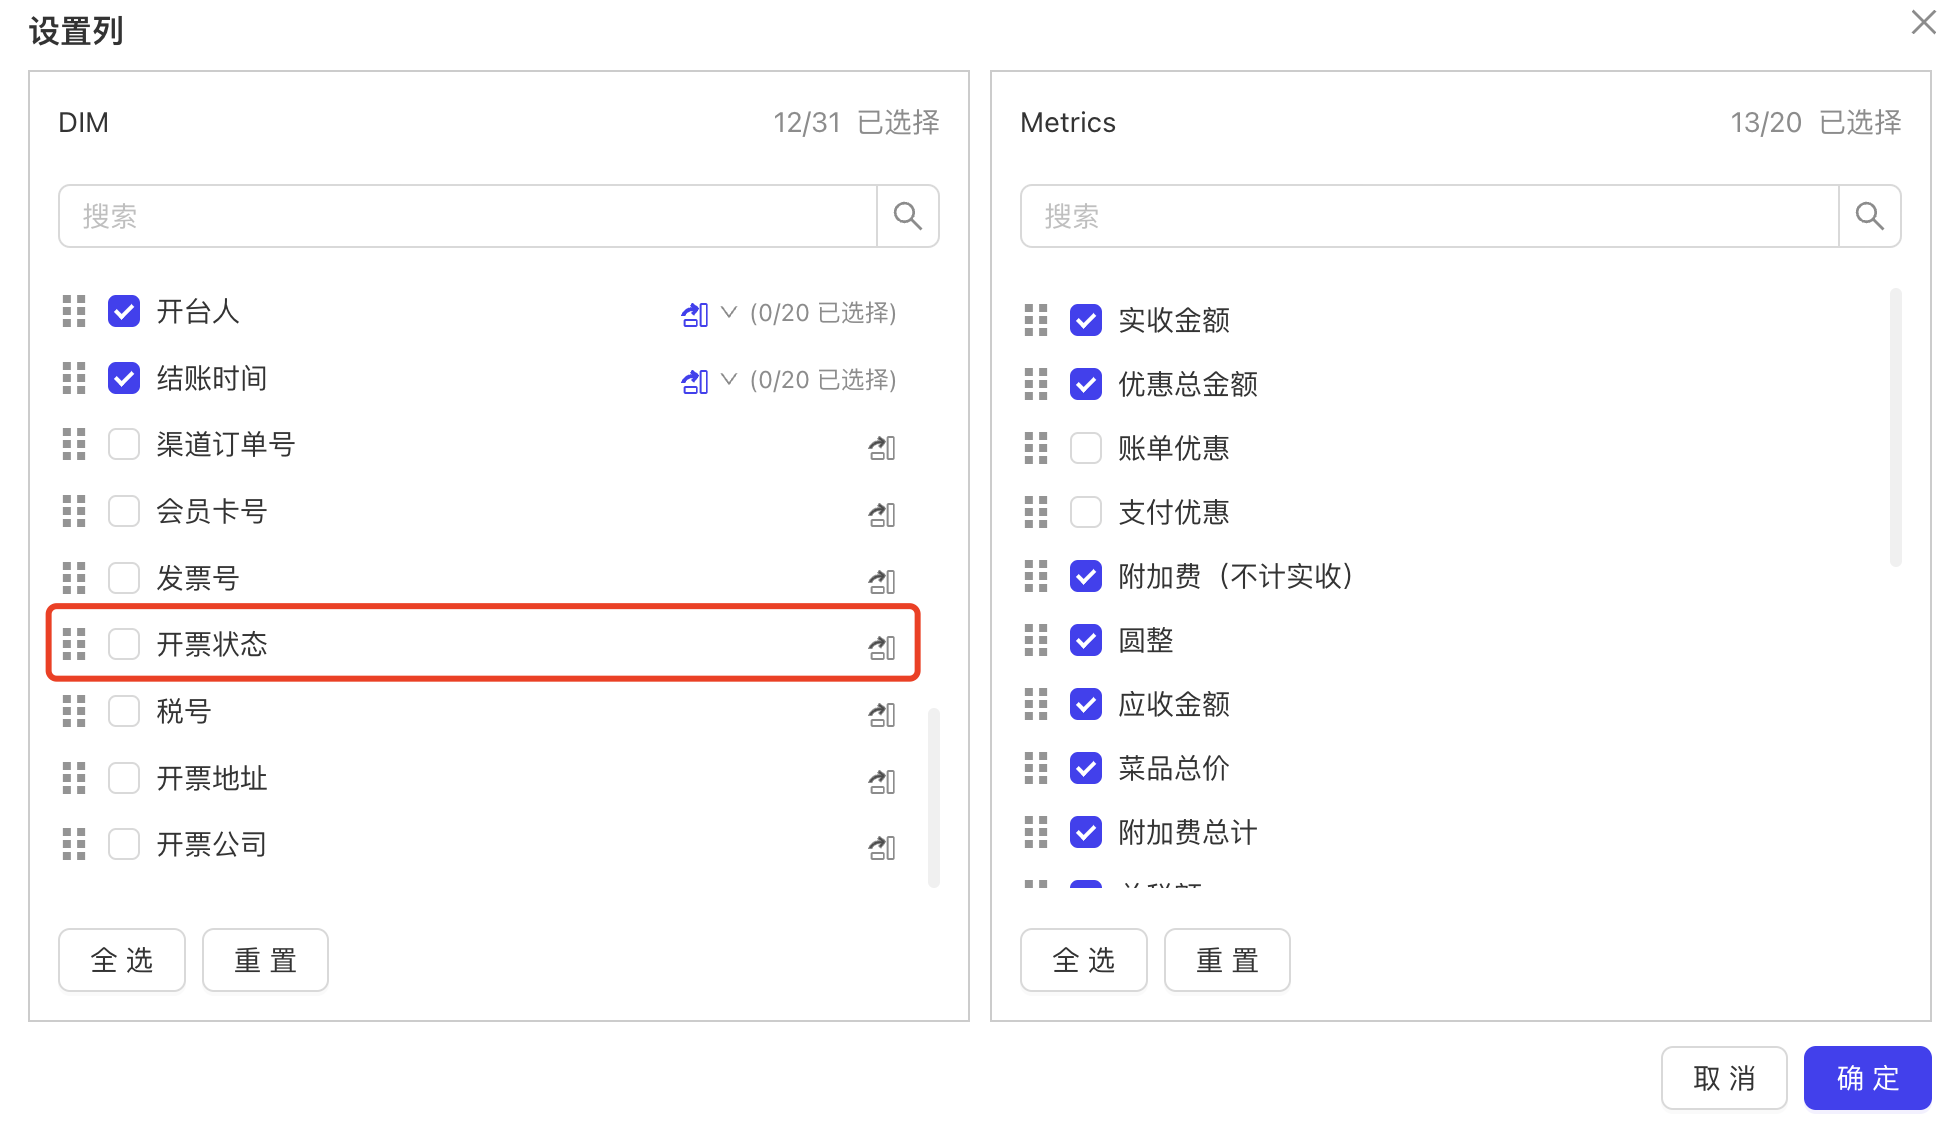
Task: Click the Metrics list scrollbar
Action: point(1896,427)
